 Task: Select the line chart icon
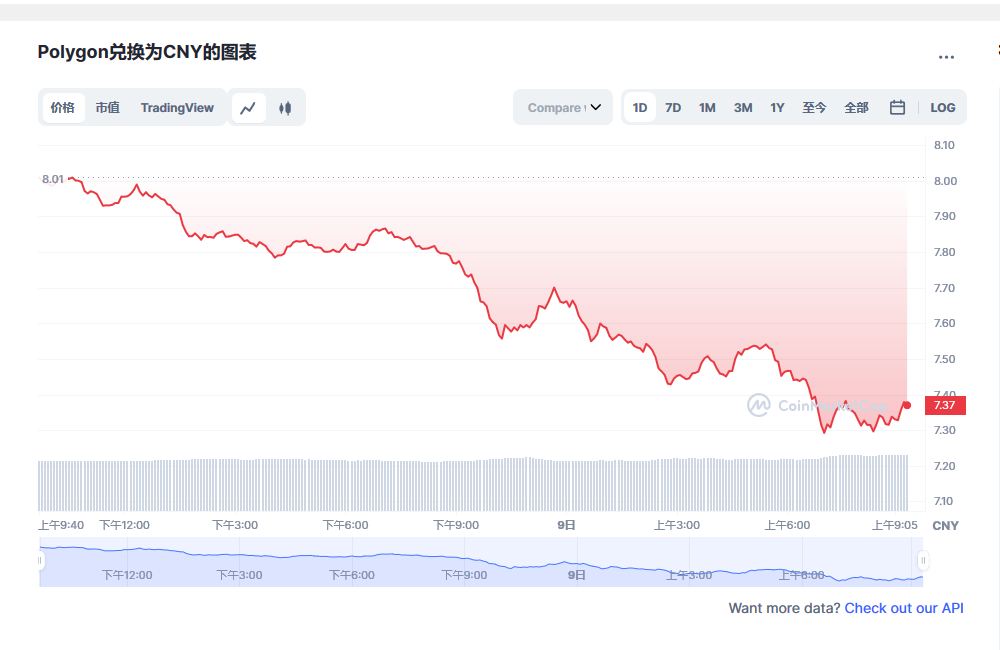coord(248,107)
